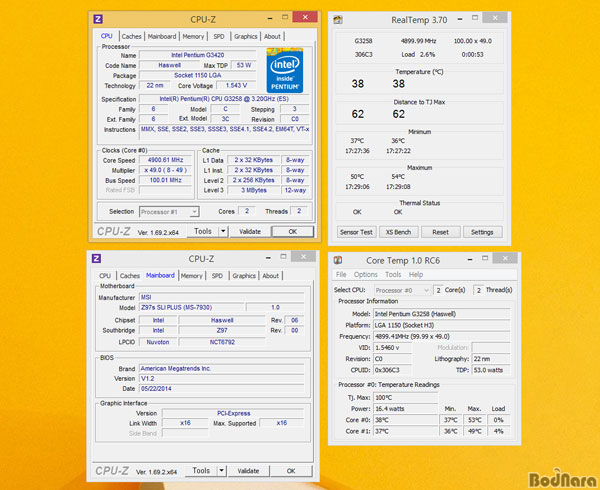Open Select CPU dropdown in Core Temp

click(x=402, y=290)
